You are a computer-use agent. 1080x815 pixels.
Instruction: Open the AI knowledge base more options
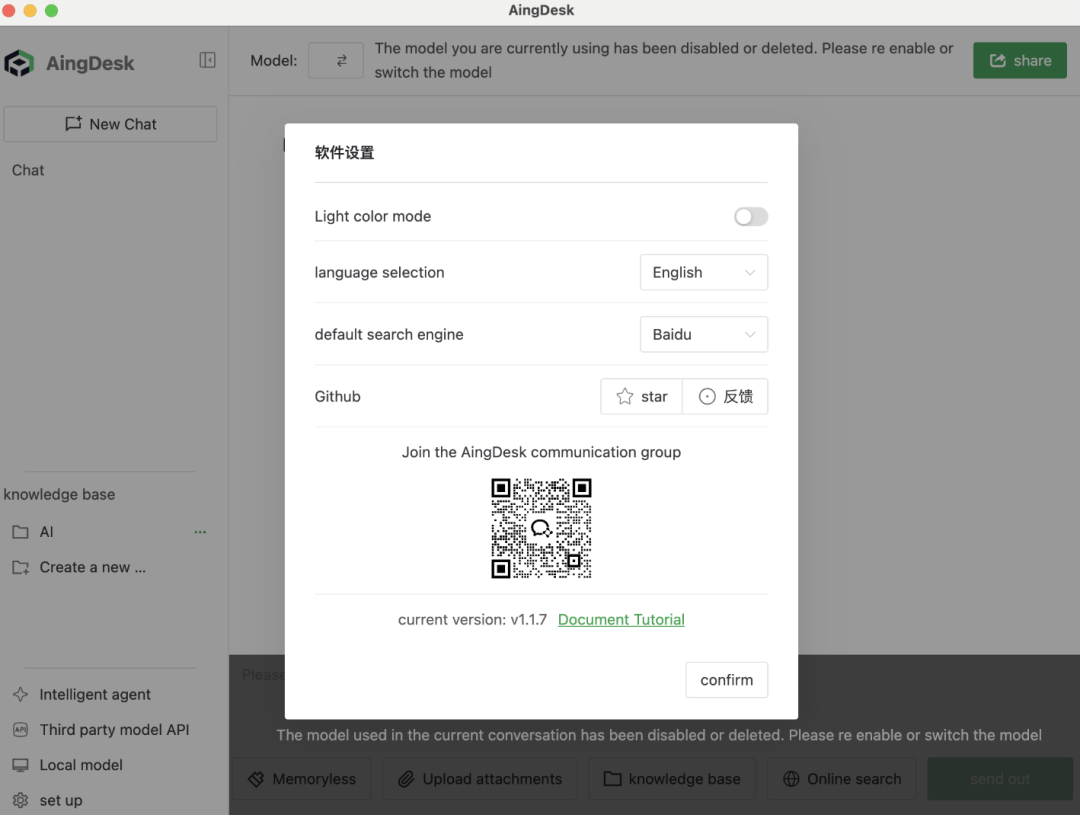pos(200,532)
